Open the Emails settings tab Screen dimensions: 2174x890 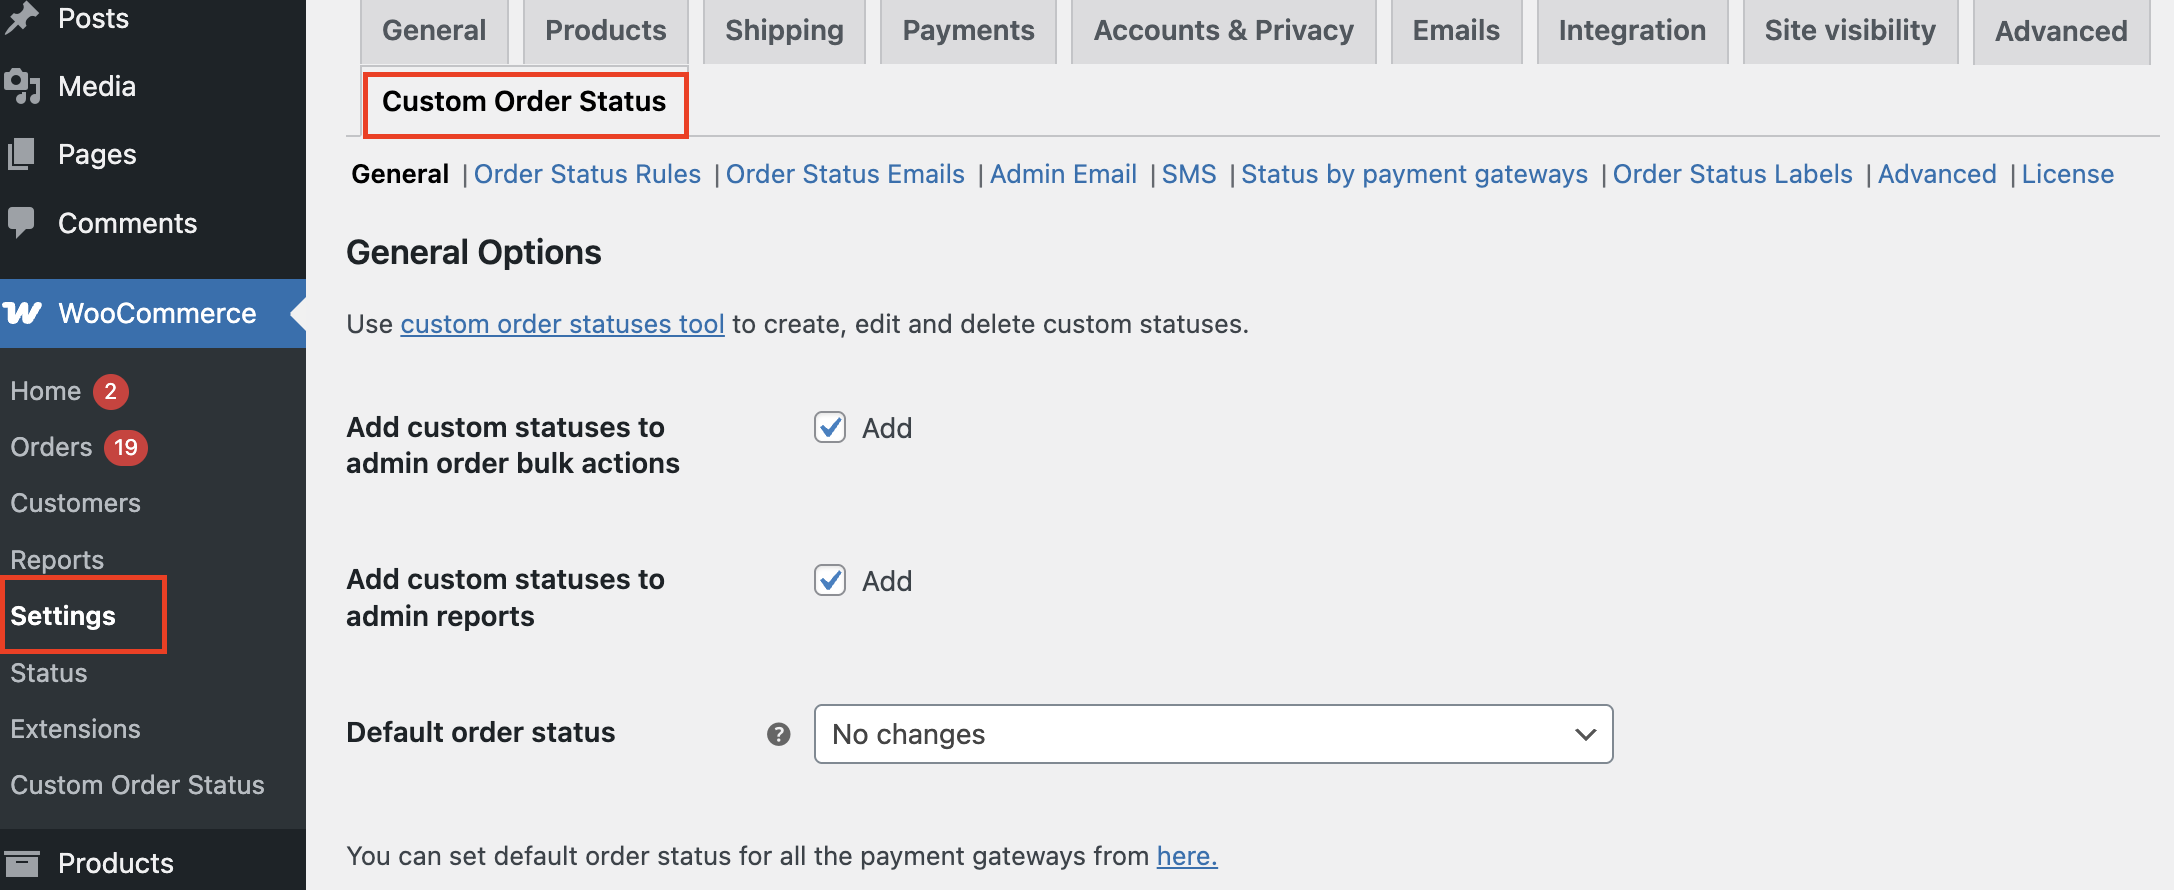point(1456,31)
